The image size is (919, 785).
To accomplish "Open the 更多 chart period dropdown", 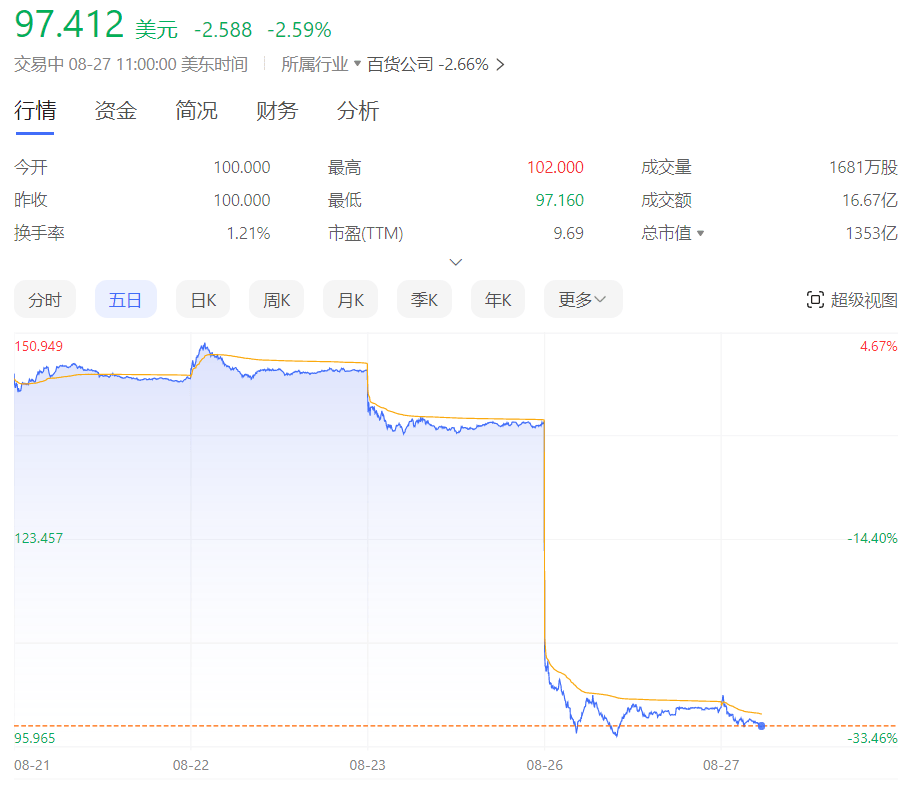I will 583,300.
